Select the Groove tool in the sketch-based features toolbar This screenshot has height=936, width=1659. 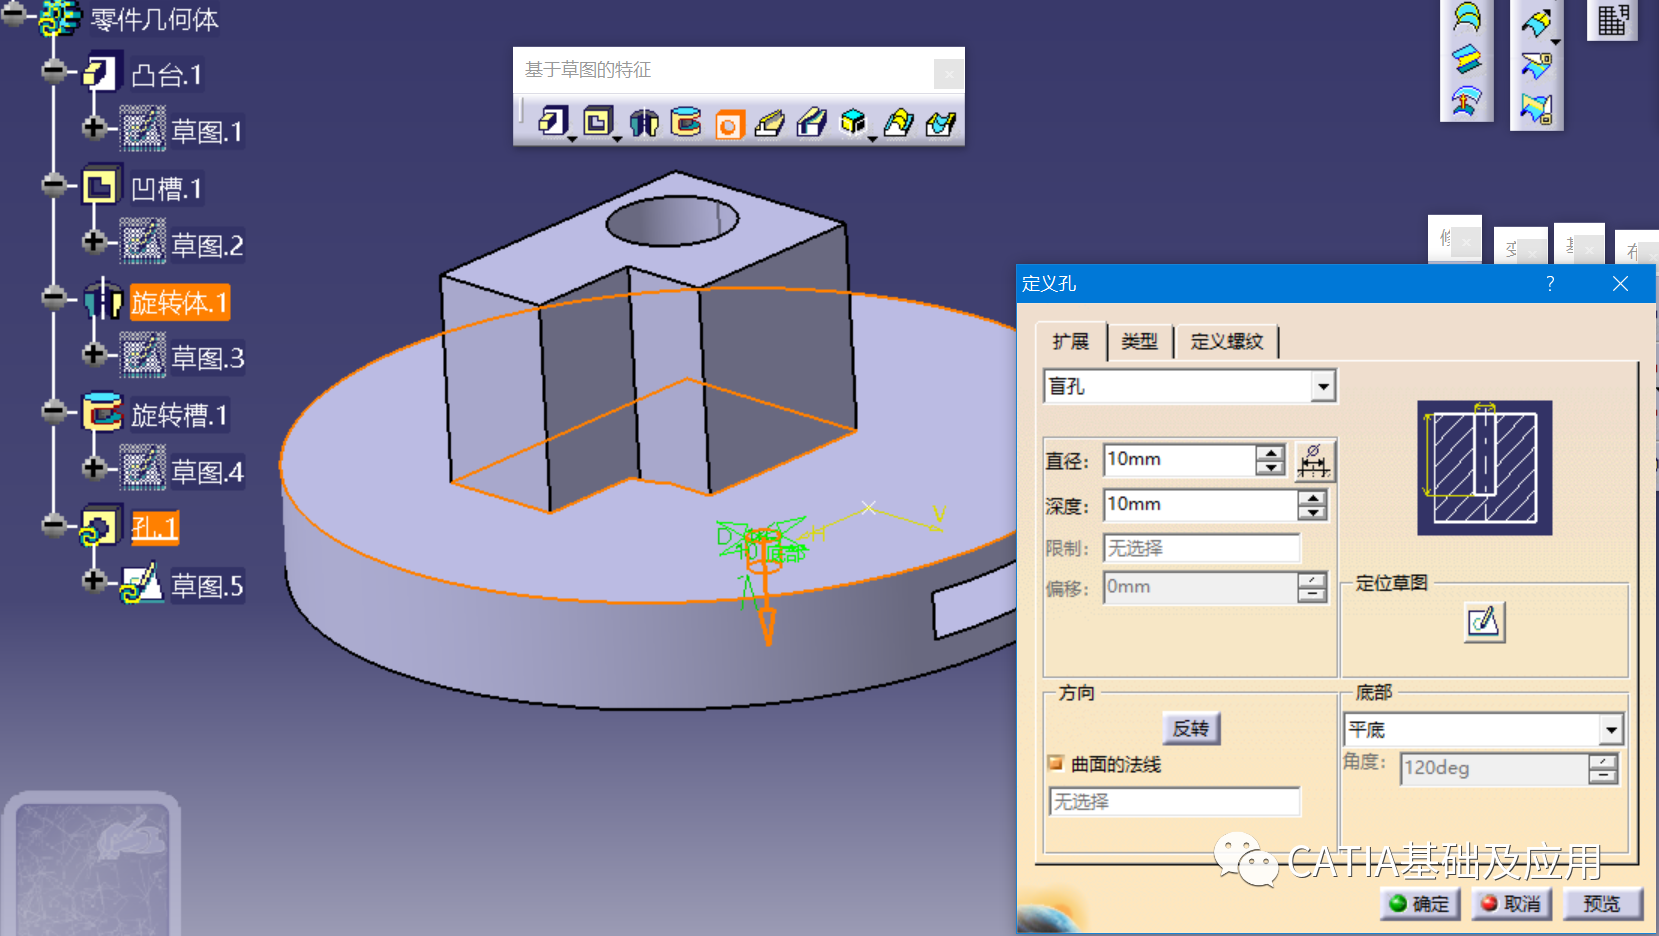coord(686,122)
